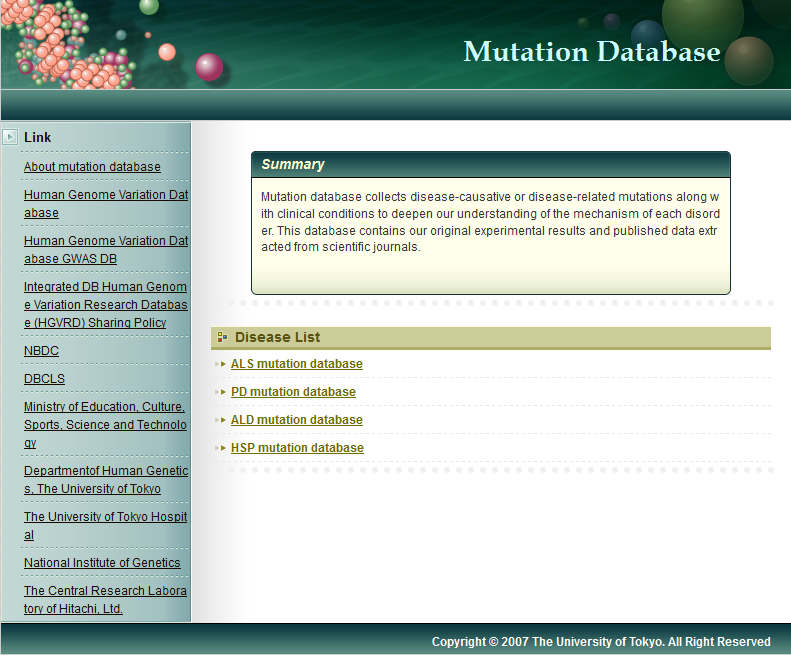Viewport: 791px width, 655px height.
Task: Click arrow bullet before ALS mutation database
Action: [x=221, y=364]
